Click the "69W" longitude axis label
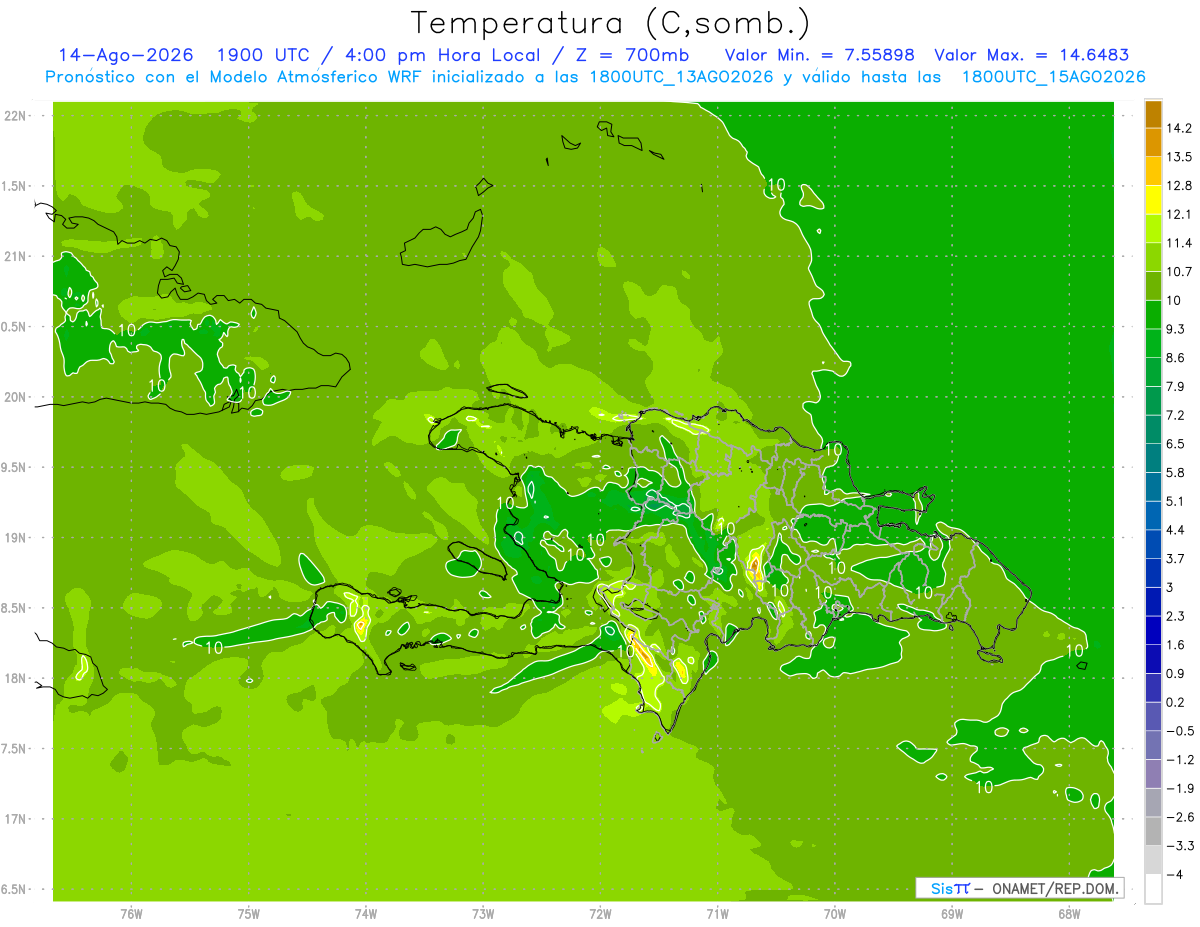The width and height of the screenshot is (1200, 927). click(x=952, y=914)
